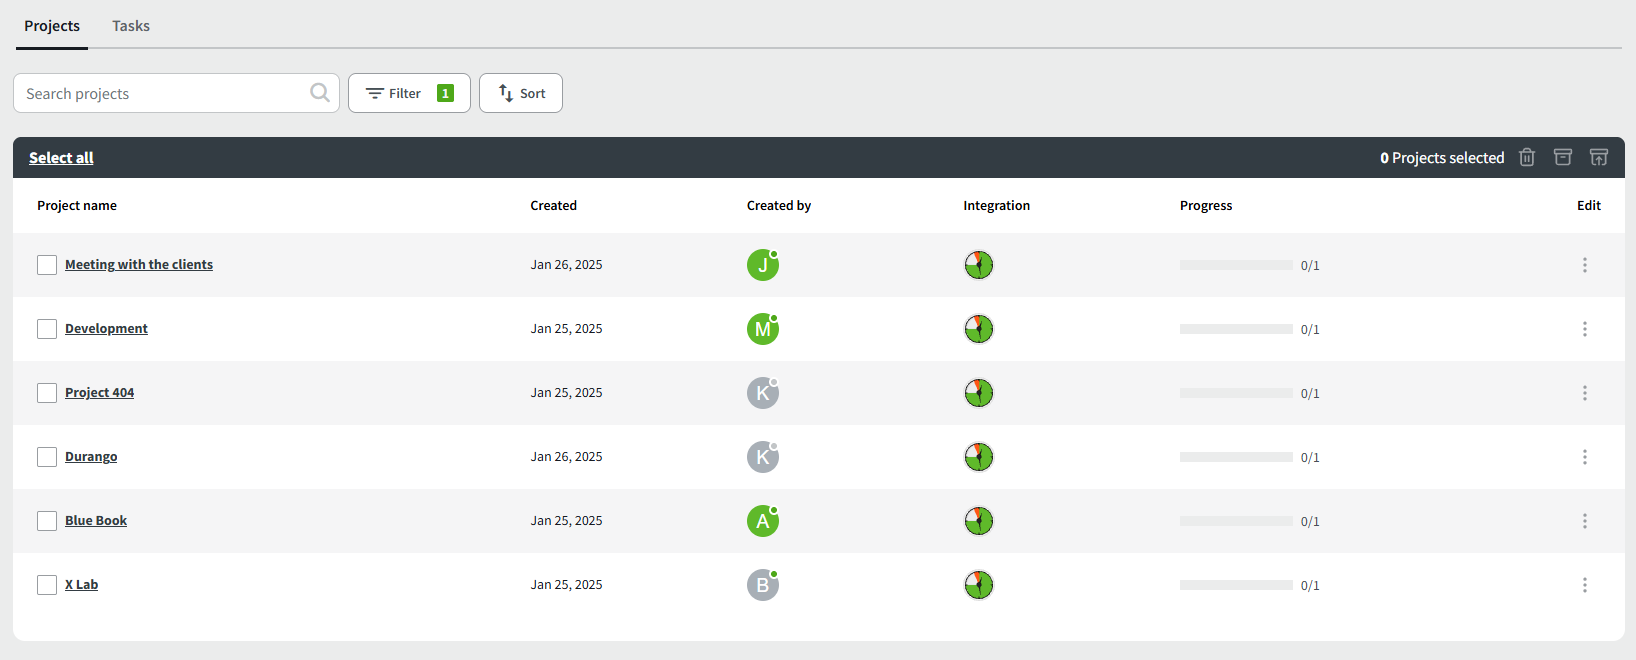Switch to the Tasks tab
The width and height of the screenshot is (1636, 660).
[131, 26]
